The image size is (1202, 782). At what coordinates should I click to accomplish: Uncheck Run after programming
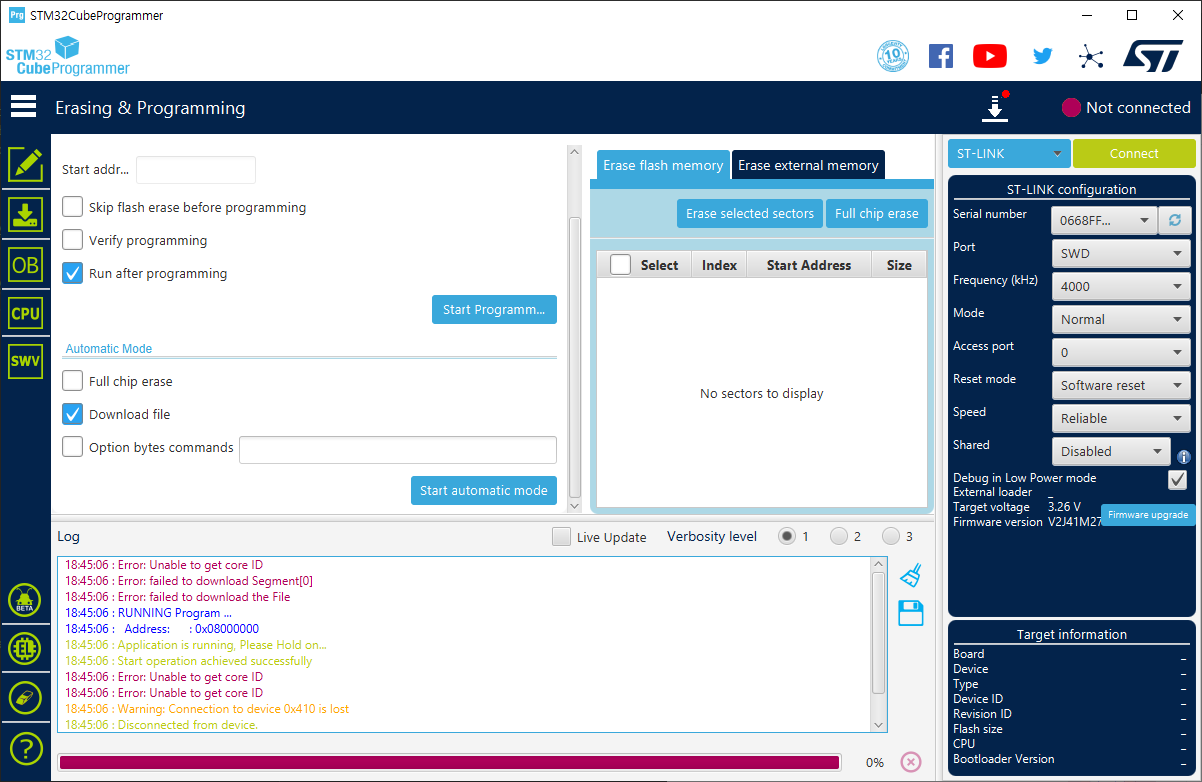(x=72, y=273)
